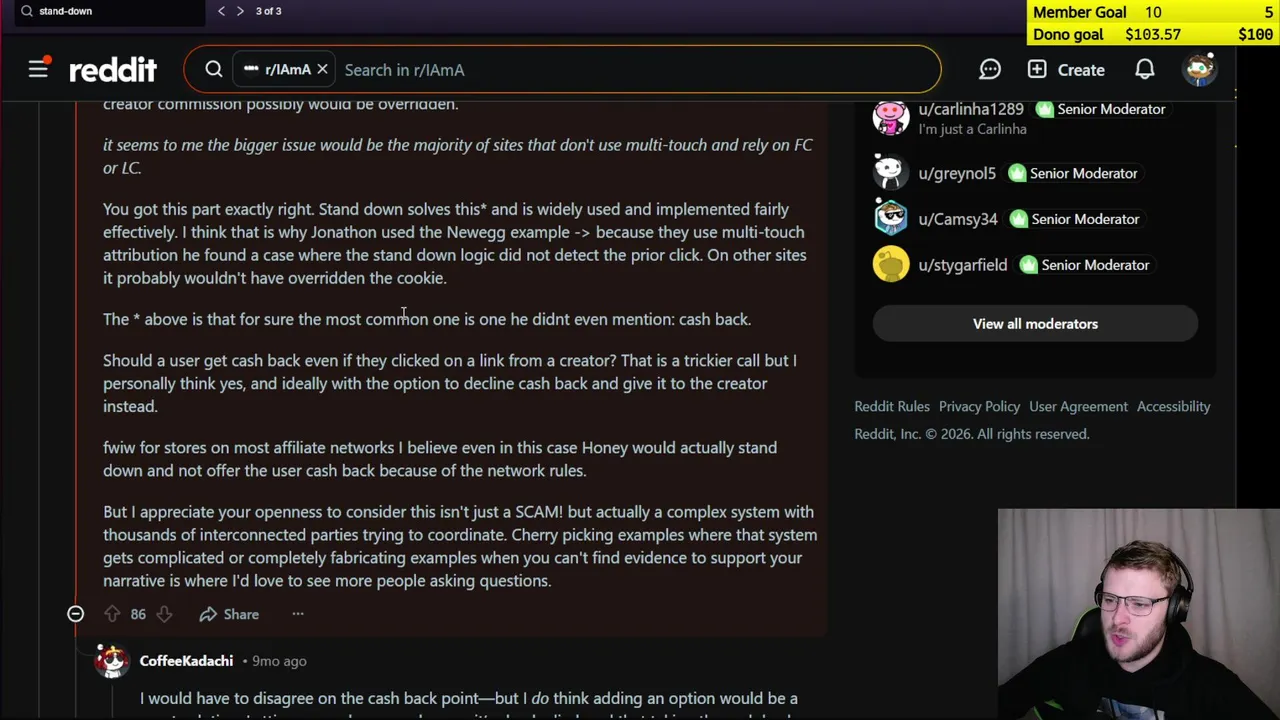Open u/stygarfield moderator profile
This screenshot has height=720, width=1280.
pyautogui.click(x=962, y=265)
